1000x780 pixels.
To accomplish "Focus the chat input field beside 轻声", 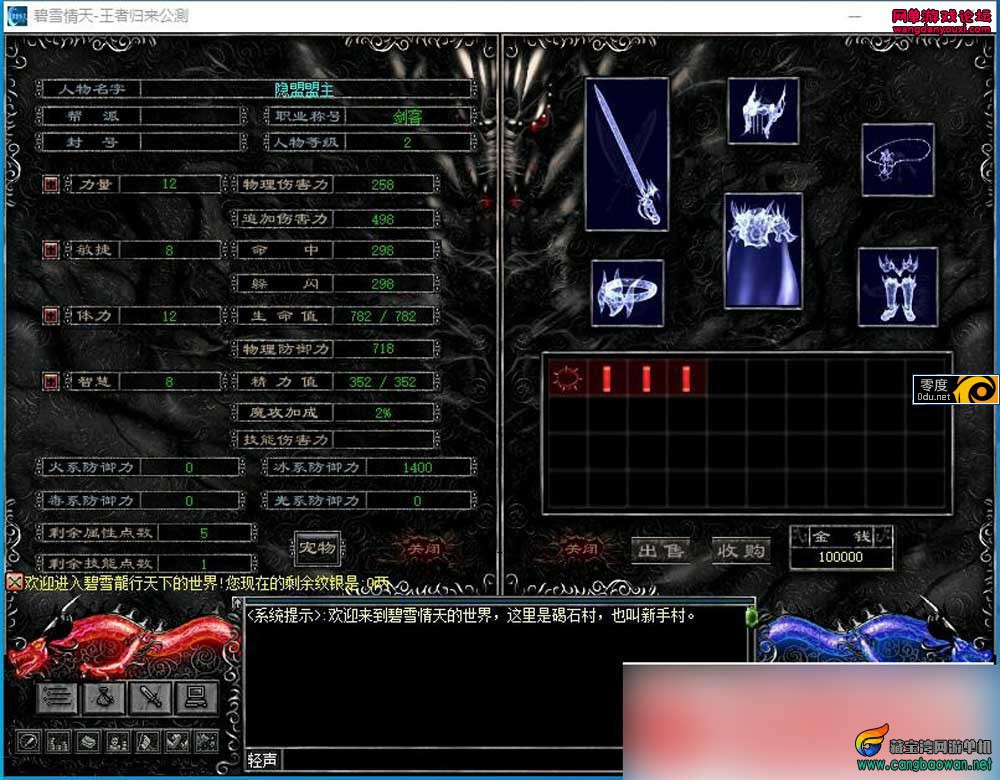I will pos(452,760).
